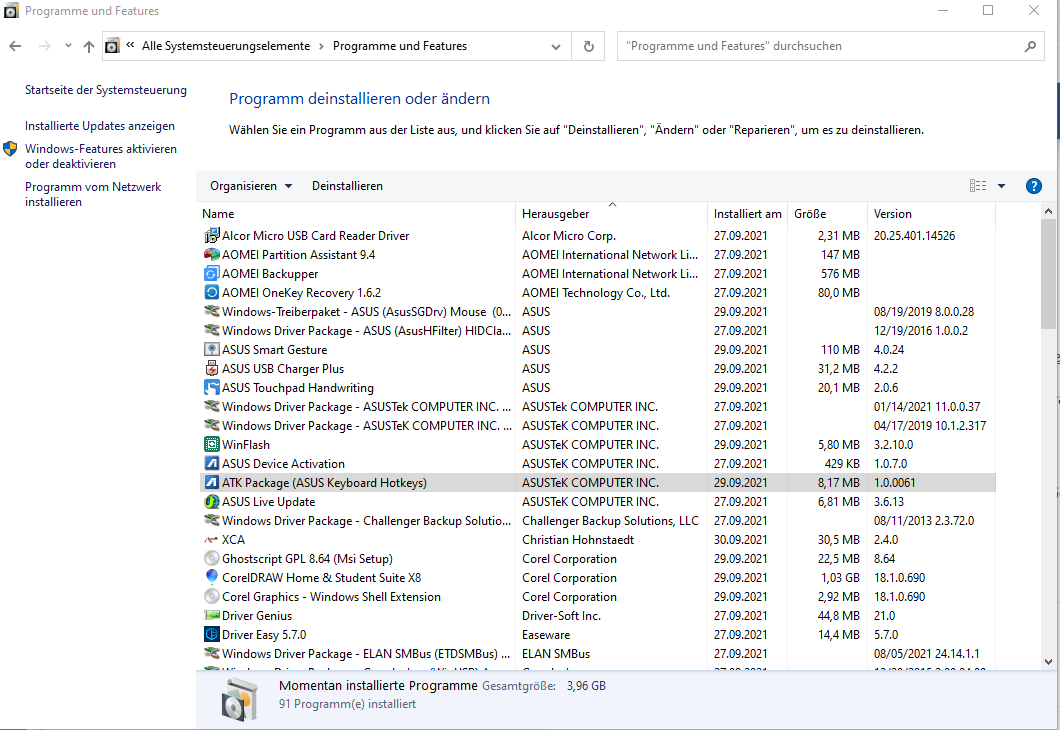
Task: Click the Alcor Micro USB Card Reader icon
Action: coord(212,235)
